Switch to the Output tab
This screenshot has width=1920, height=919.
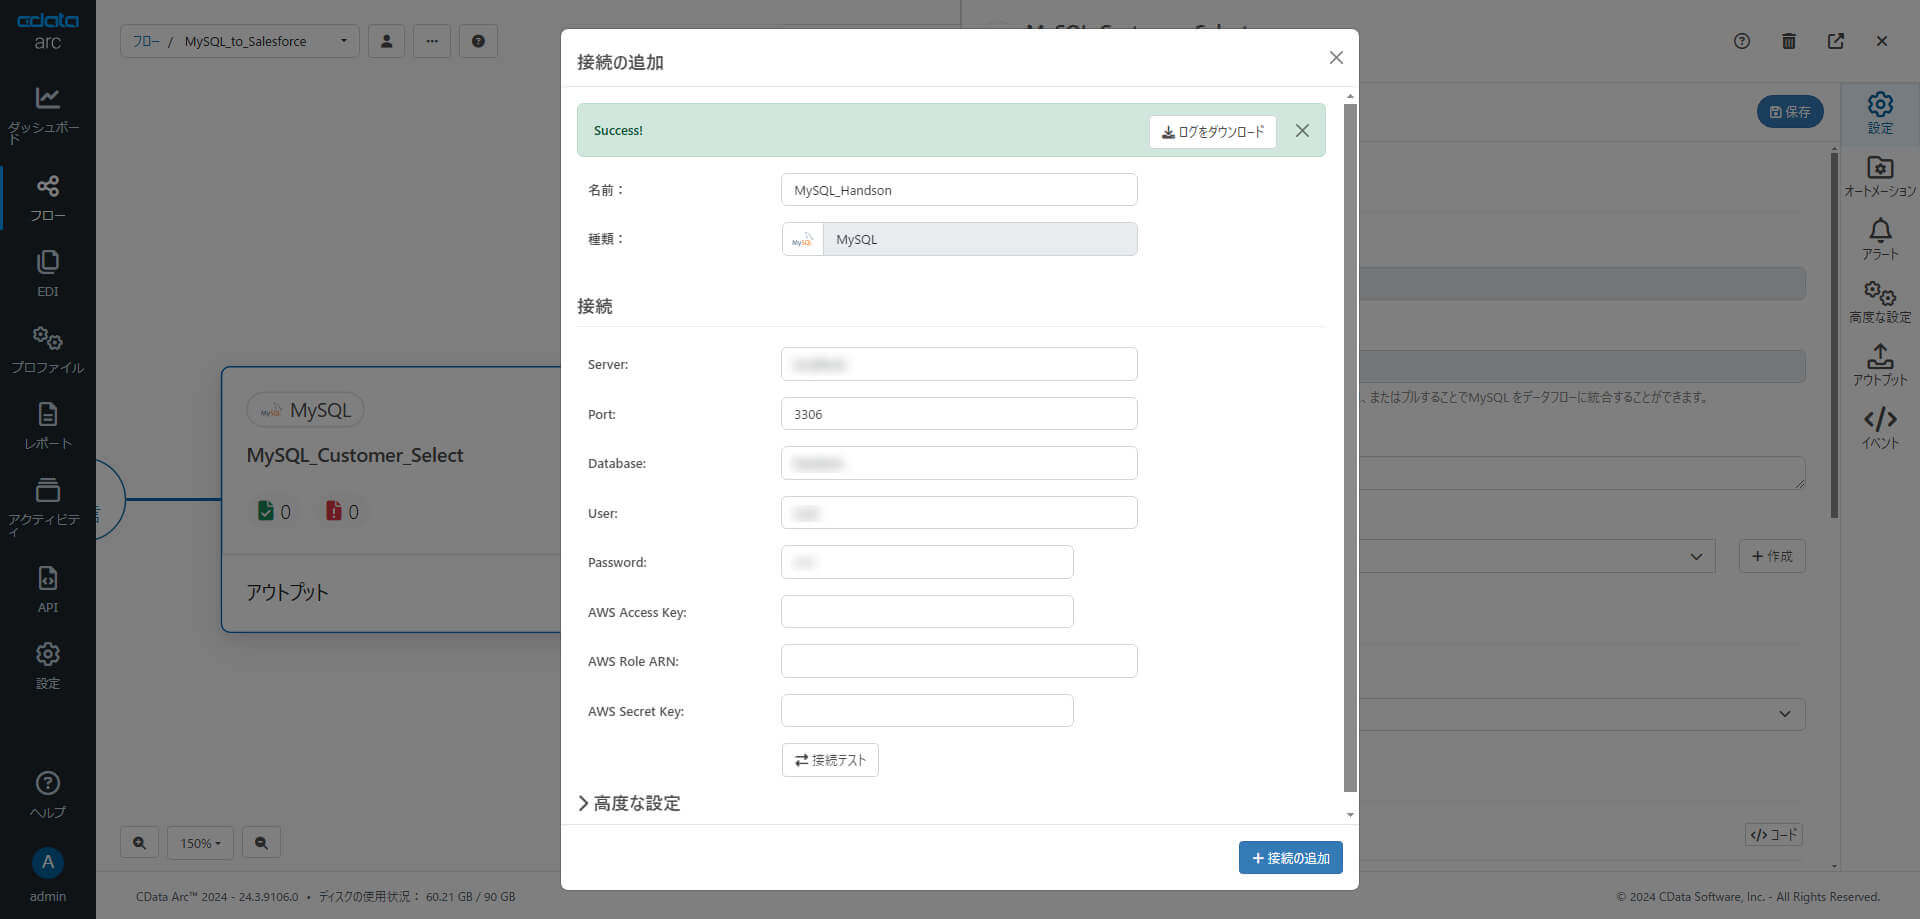point(1880,365)
